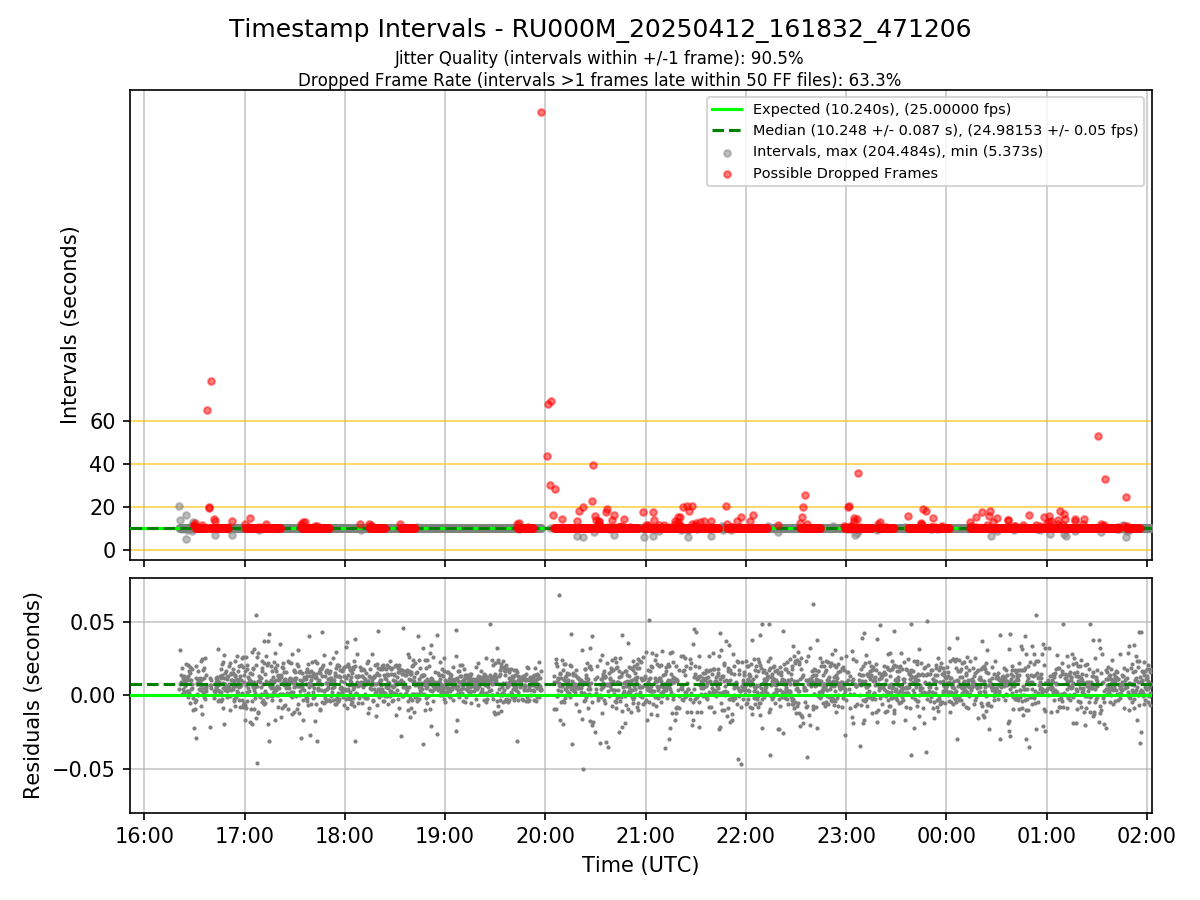1200x900 pixels.
Task: Click the red point above 60 near 16:40
Action: tap(211, 381)
